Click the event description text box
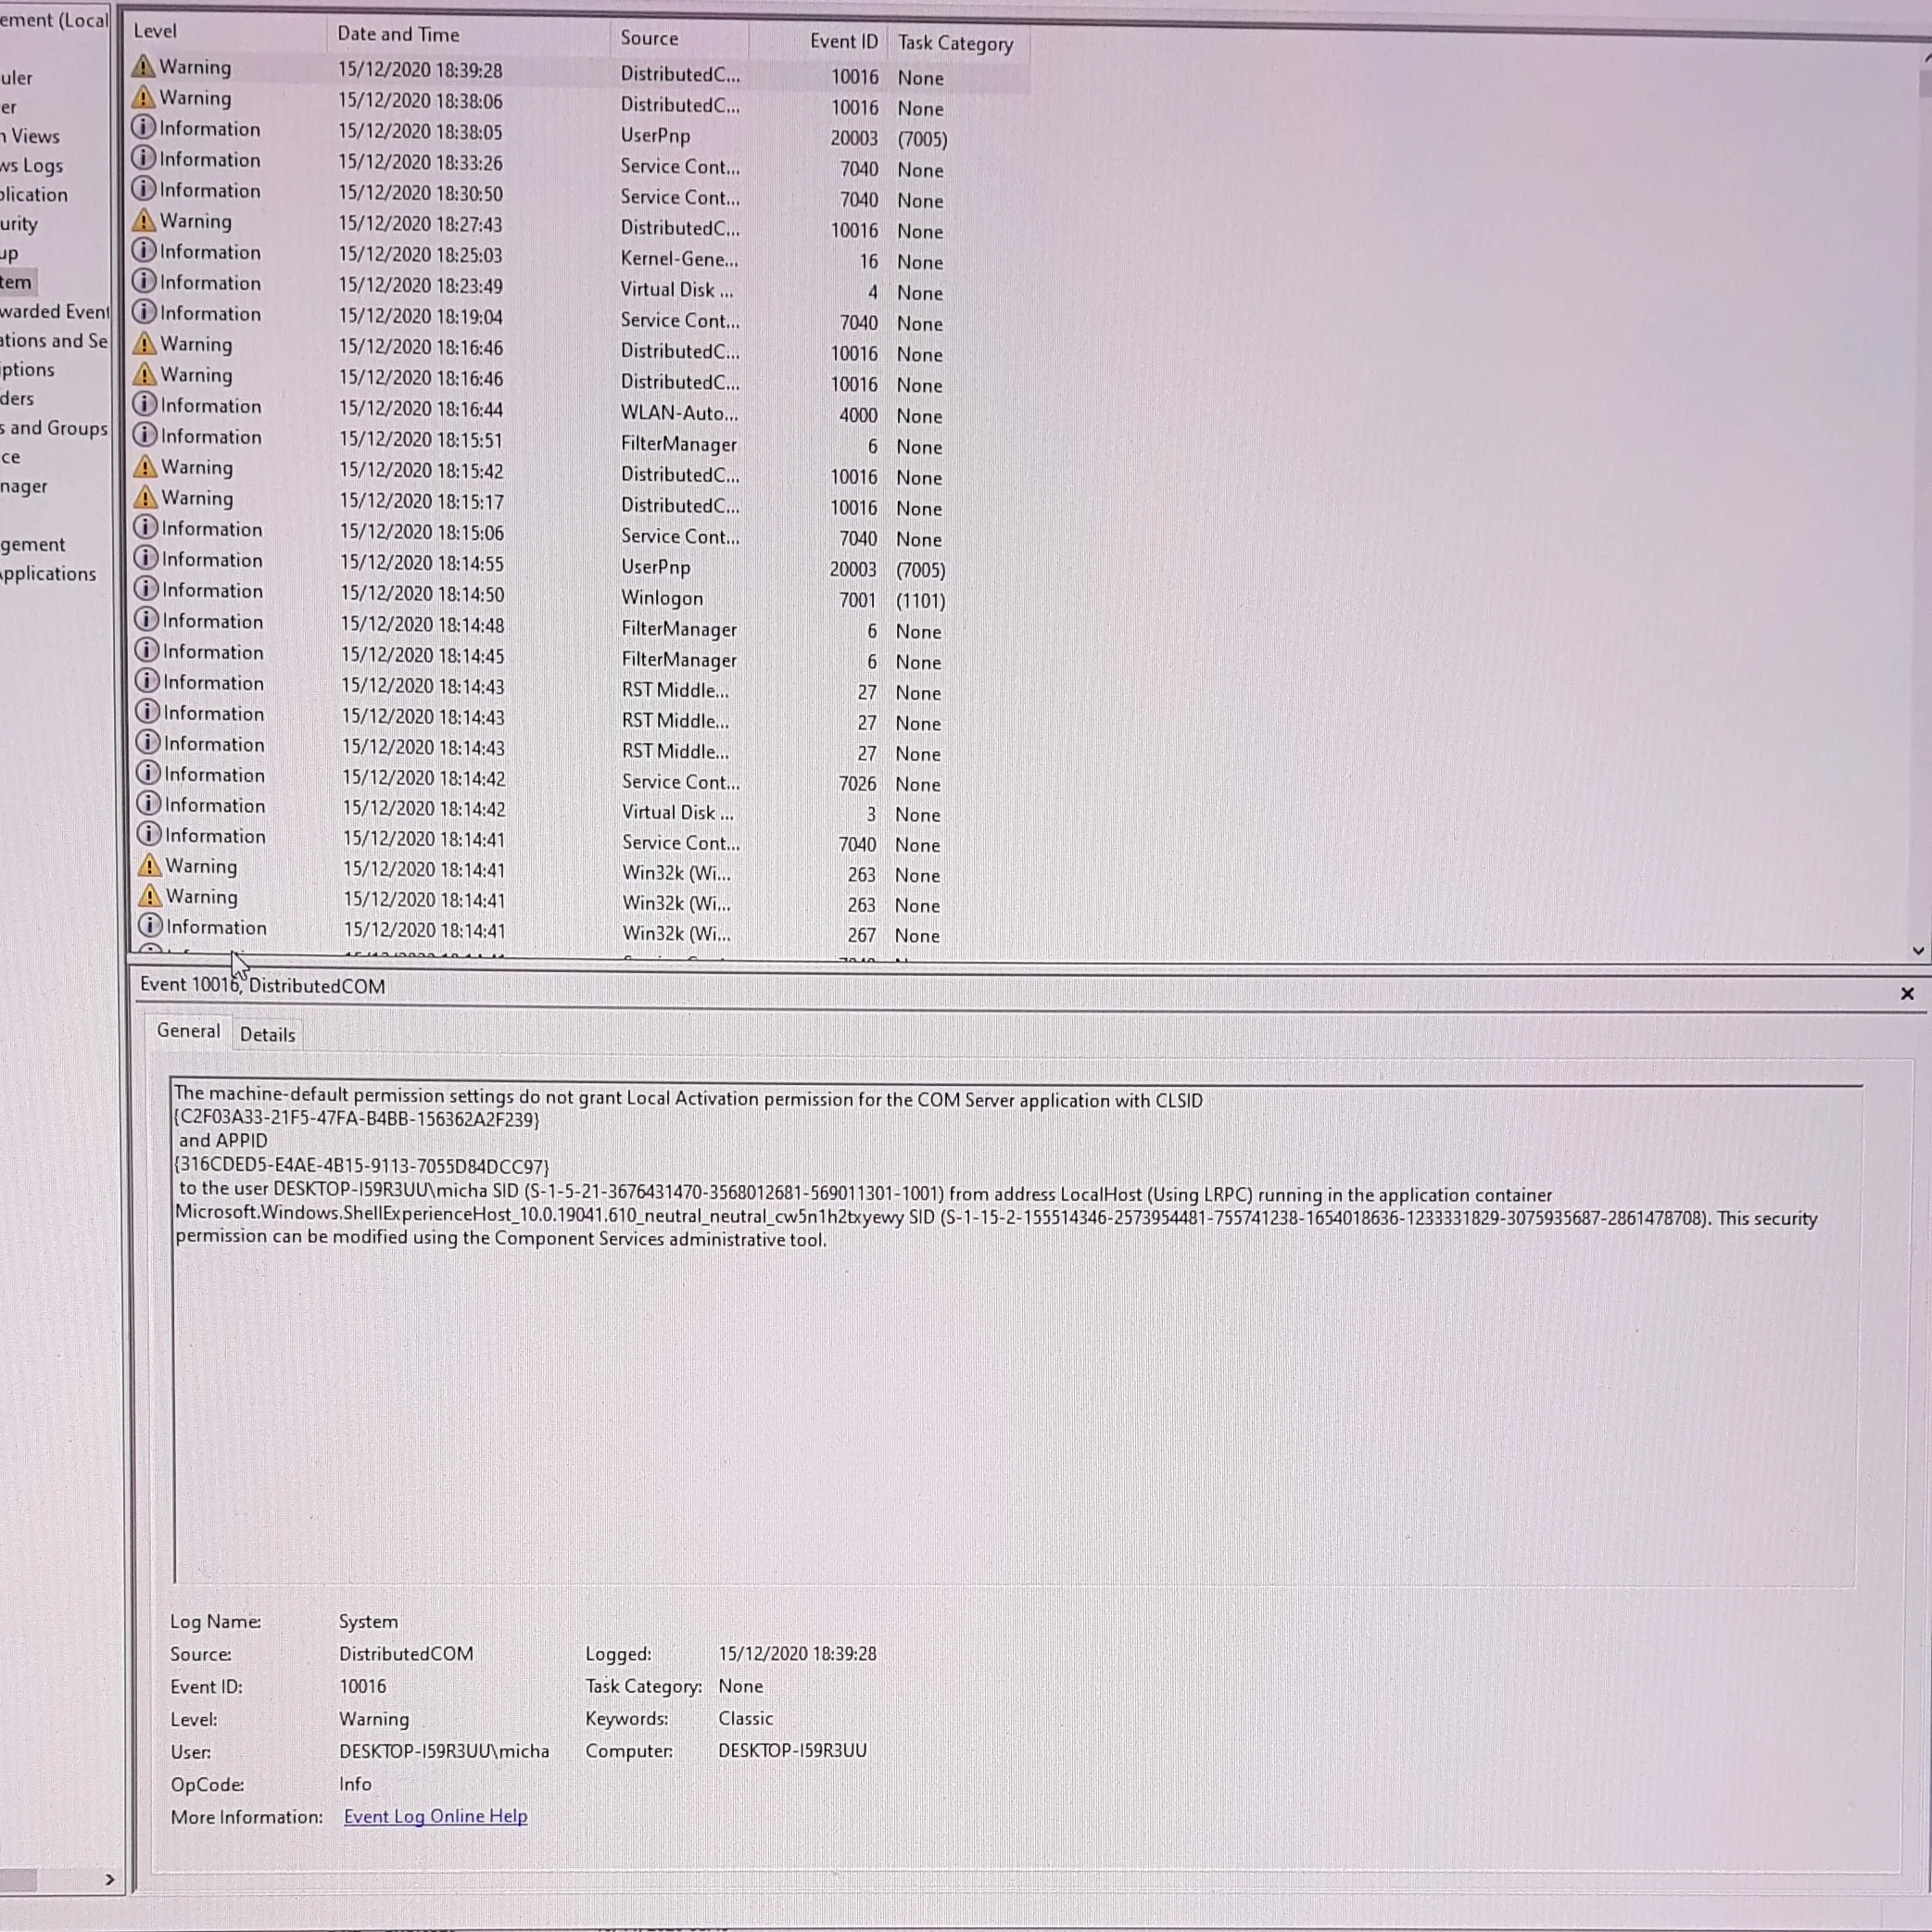Screen dimensions: 1932x1932 (x=1015, y=1333)
